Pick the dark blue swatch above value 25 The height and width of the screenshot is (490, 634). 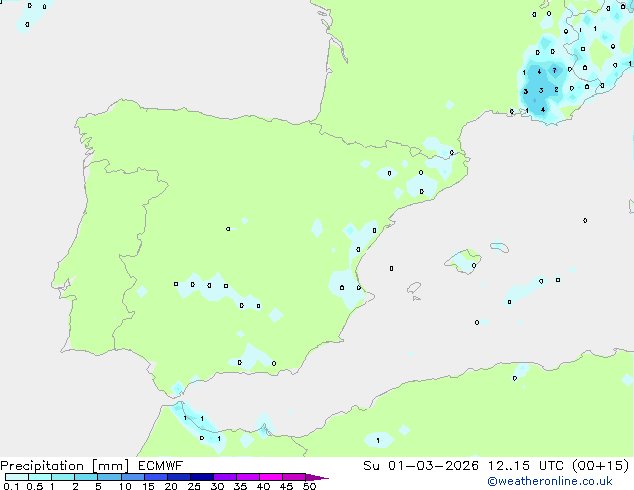pyautogui.click(x=202, y=477)
